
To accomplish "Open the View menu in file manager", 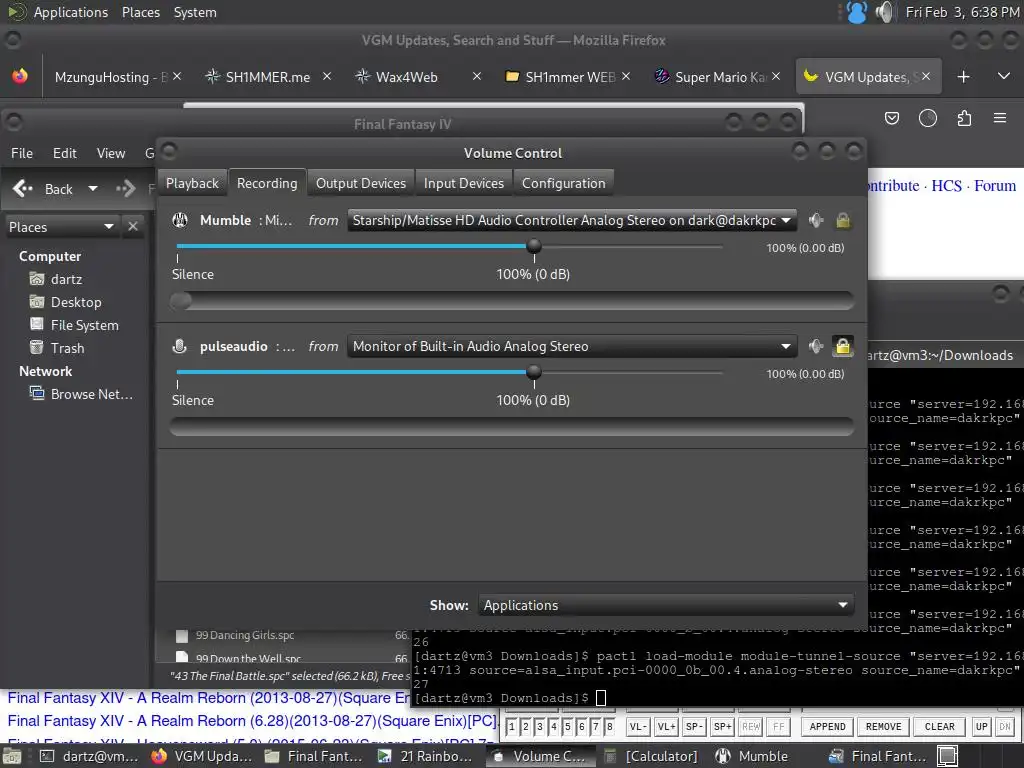I will [x=111, y=153].
